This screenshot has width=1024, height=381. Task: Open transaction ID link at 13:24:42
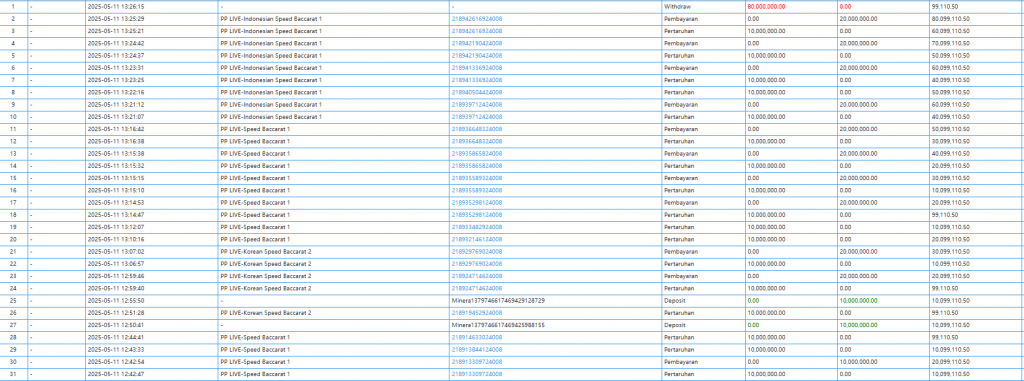coord(477,43)
